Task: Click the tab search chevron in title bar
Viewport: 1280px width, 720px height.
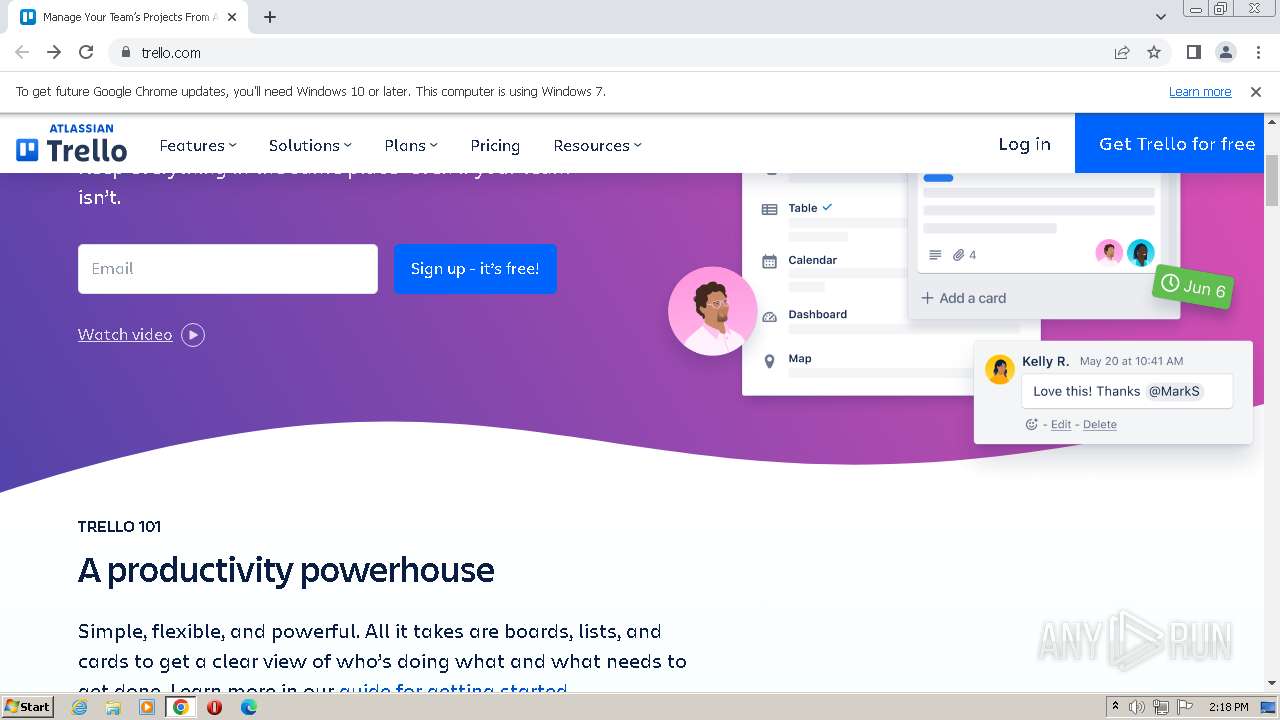Action: click(1160, 17)
